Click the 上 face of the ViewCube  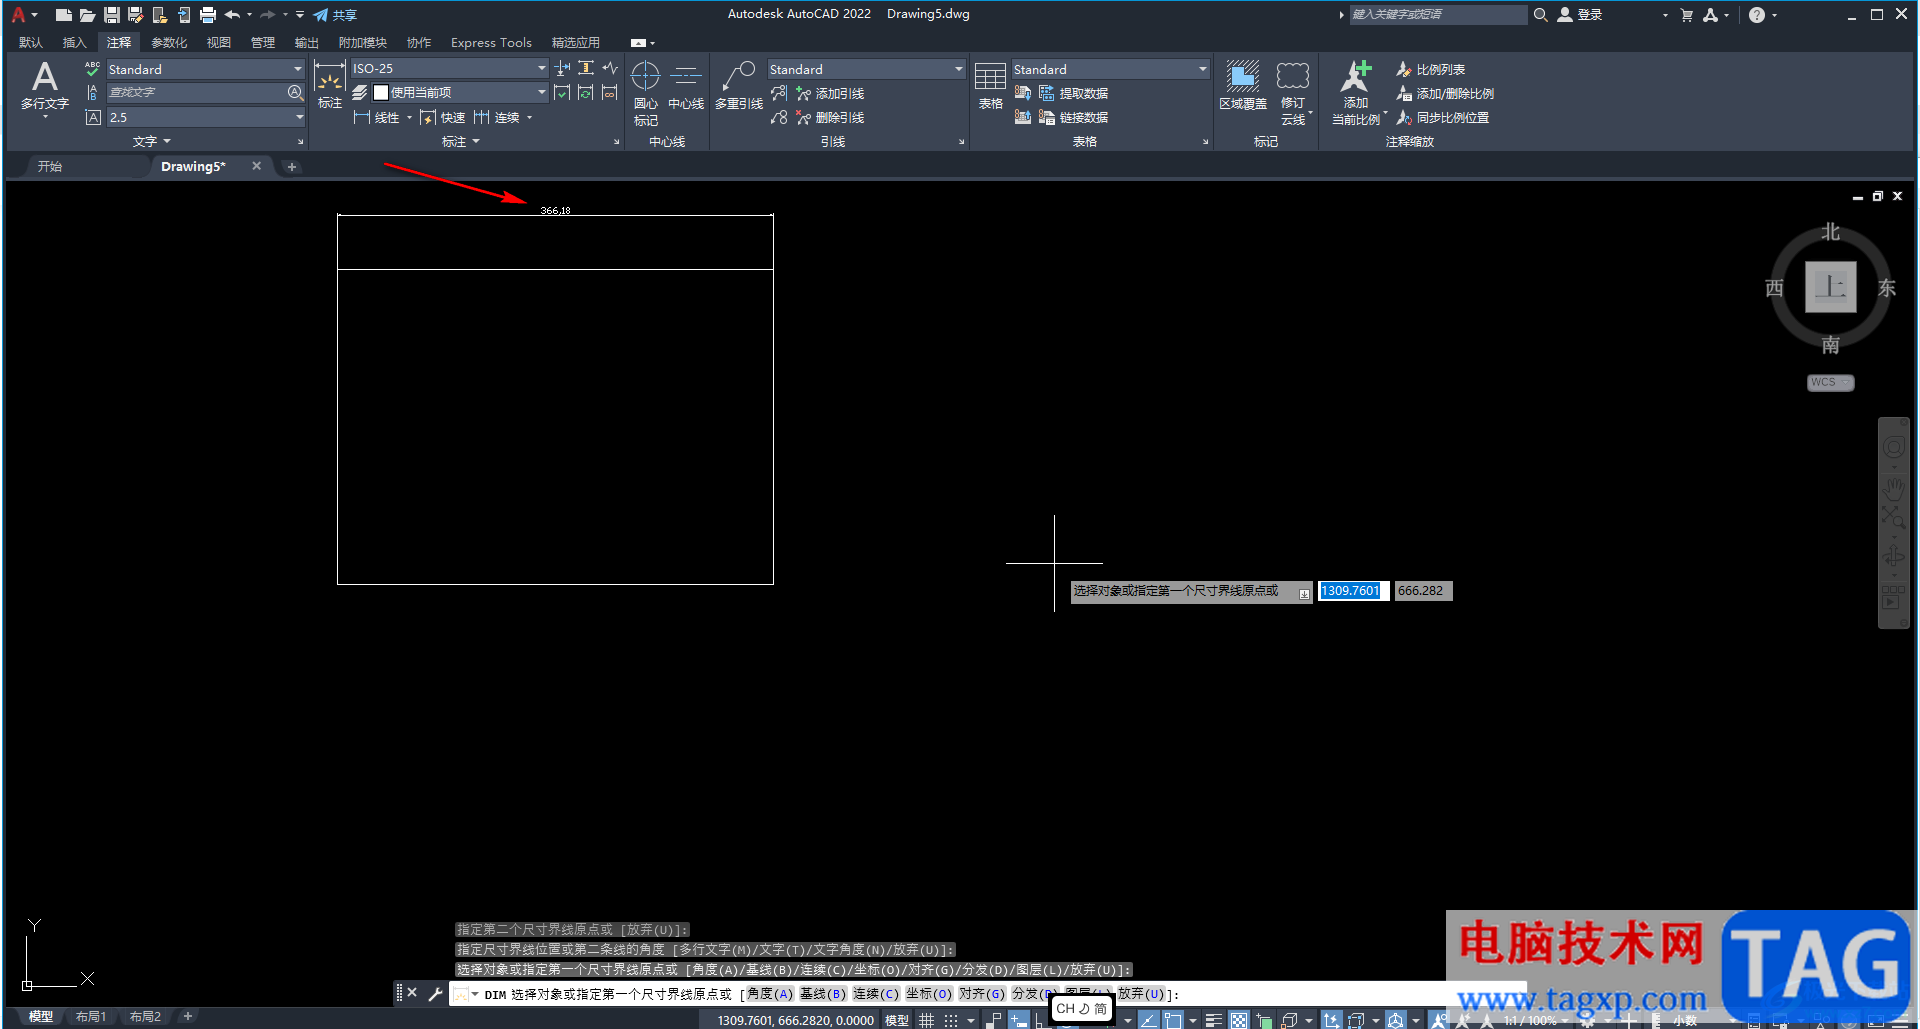(1831, 287)
